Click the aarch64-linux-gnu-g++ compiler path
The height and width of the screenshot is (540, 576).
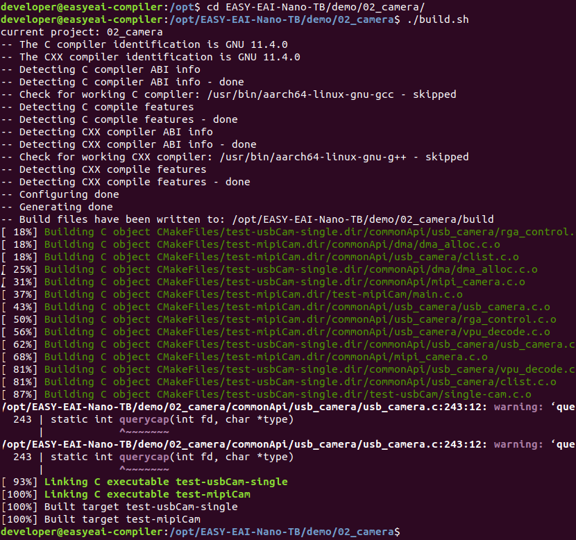tap(313, 157)
